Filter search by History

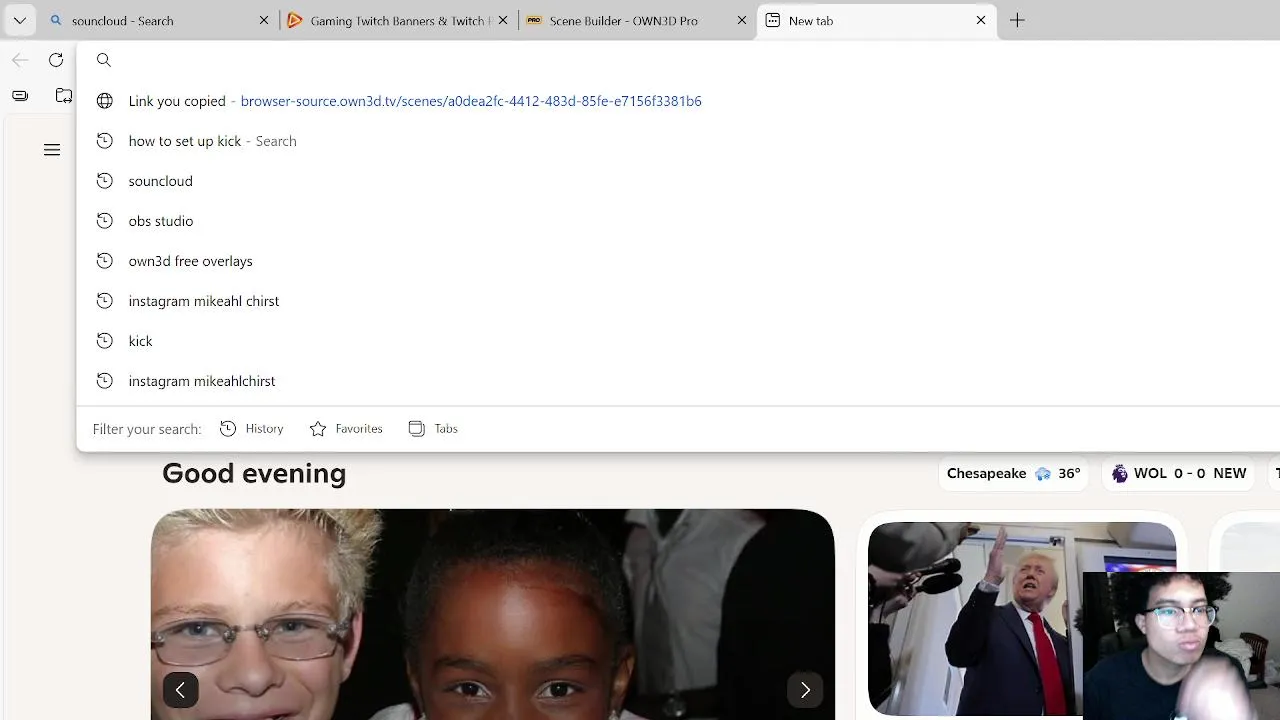(x=252, y=428)
